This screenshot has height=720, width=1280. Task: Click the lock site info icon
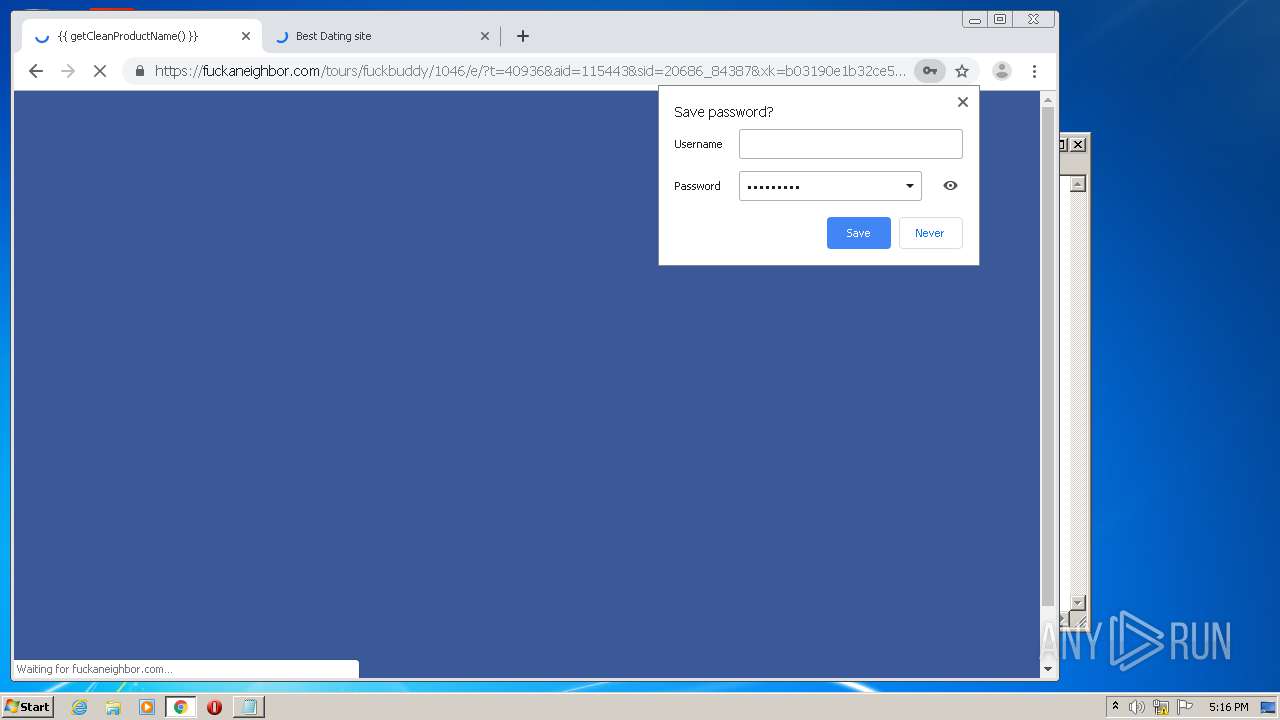(x=139, y=71)
